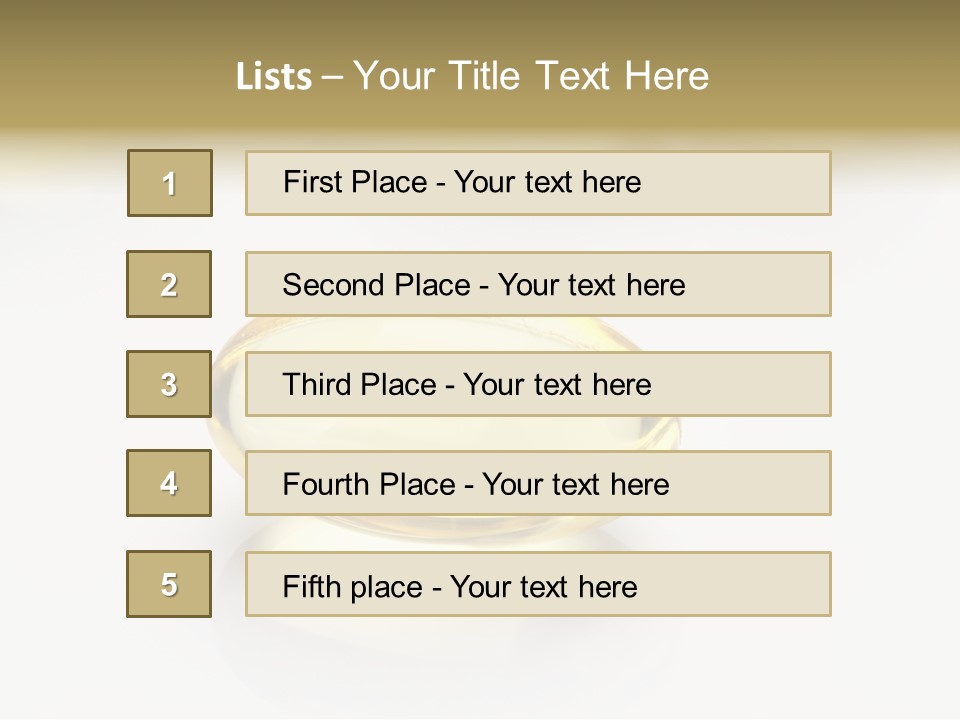Screen dimensions: 960x720
Task: Select the Third Place text bar
Action: pos(538,384)
